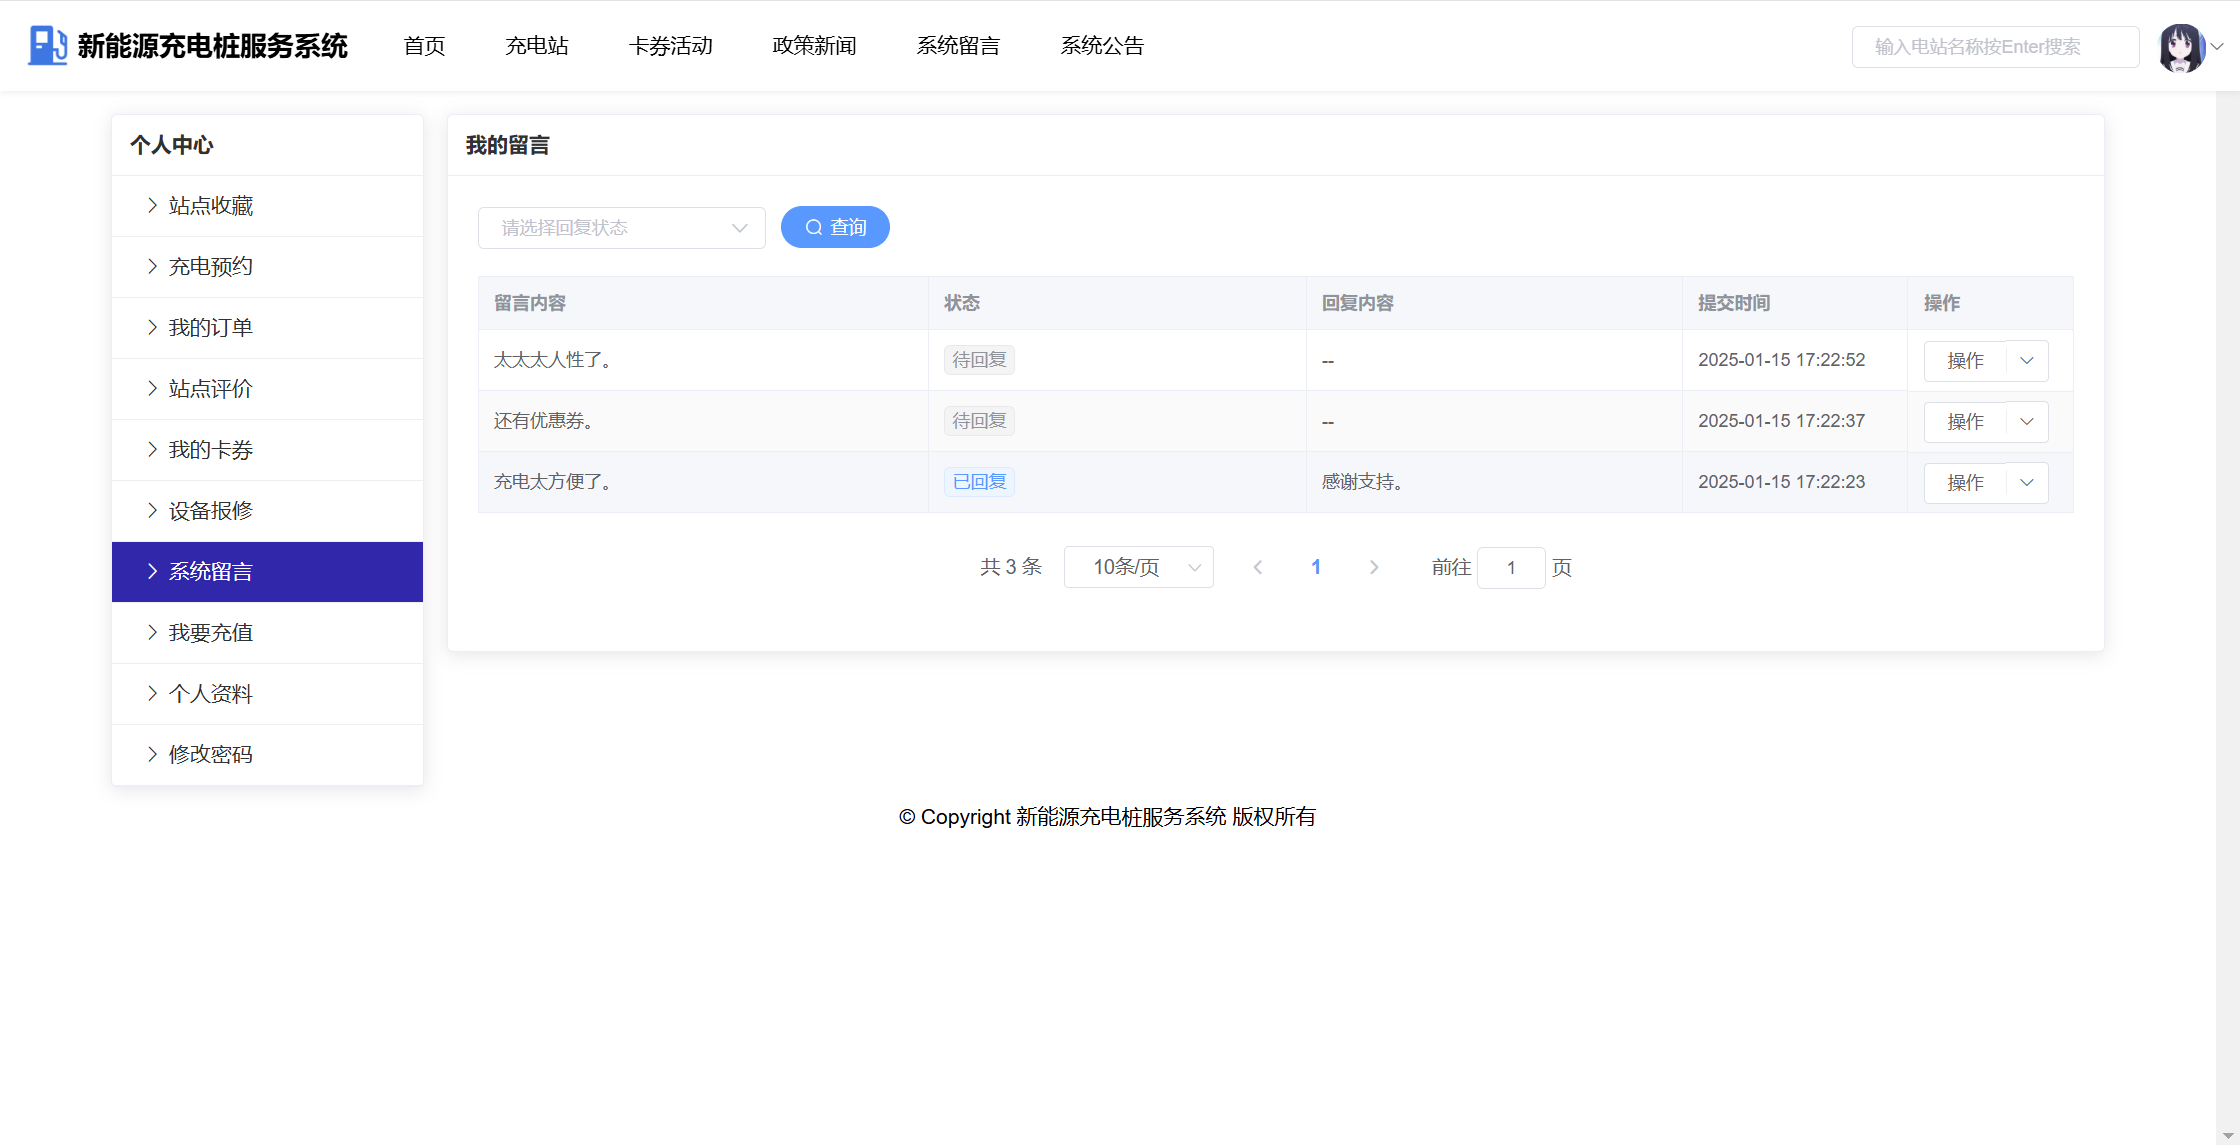Click 操作 button for 还有优惠券 row

1964,422
